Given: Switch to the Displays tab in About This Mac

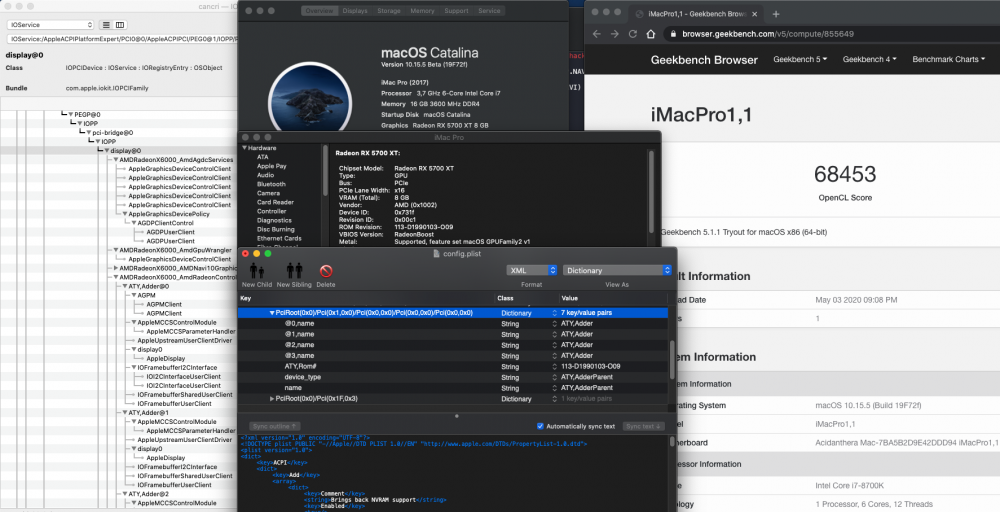Looking at the screenshot, I should click(x=355, y=11).
